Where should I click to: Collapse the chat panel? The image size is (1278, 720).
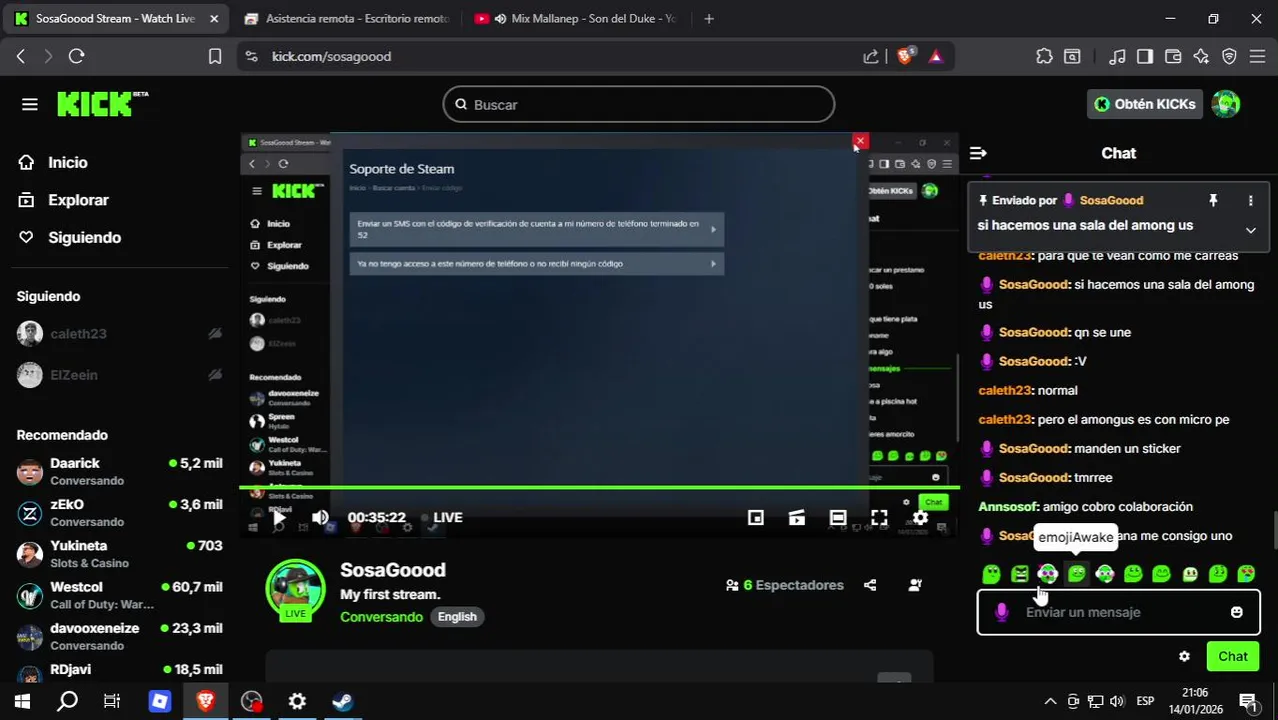[x=978, y=153]
